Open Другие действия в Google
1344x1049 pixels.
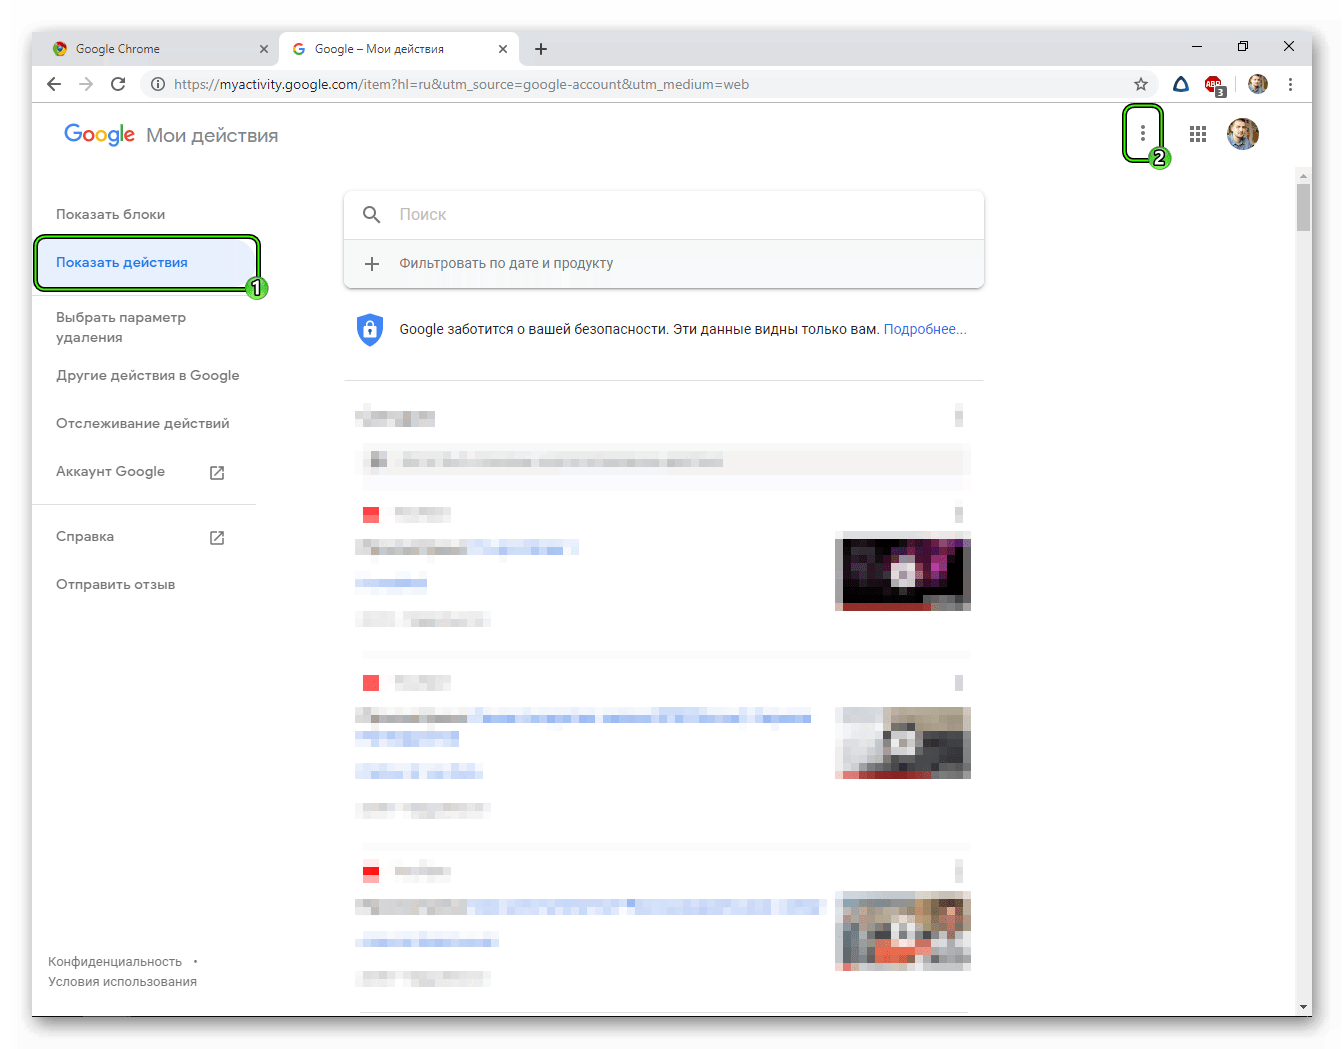[148, 375]
